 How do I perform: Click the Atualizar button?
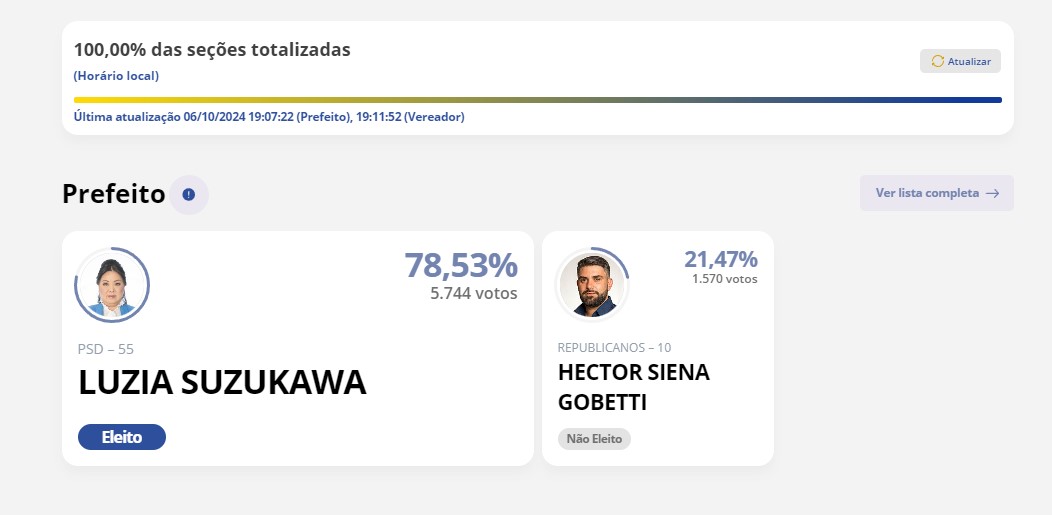click(960, 61)
